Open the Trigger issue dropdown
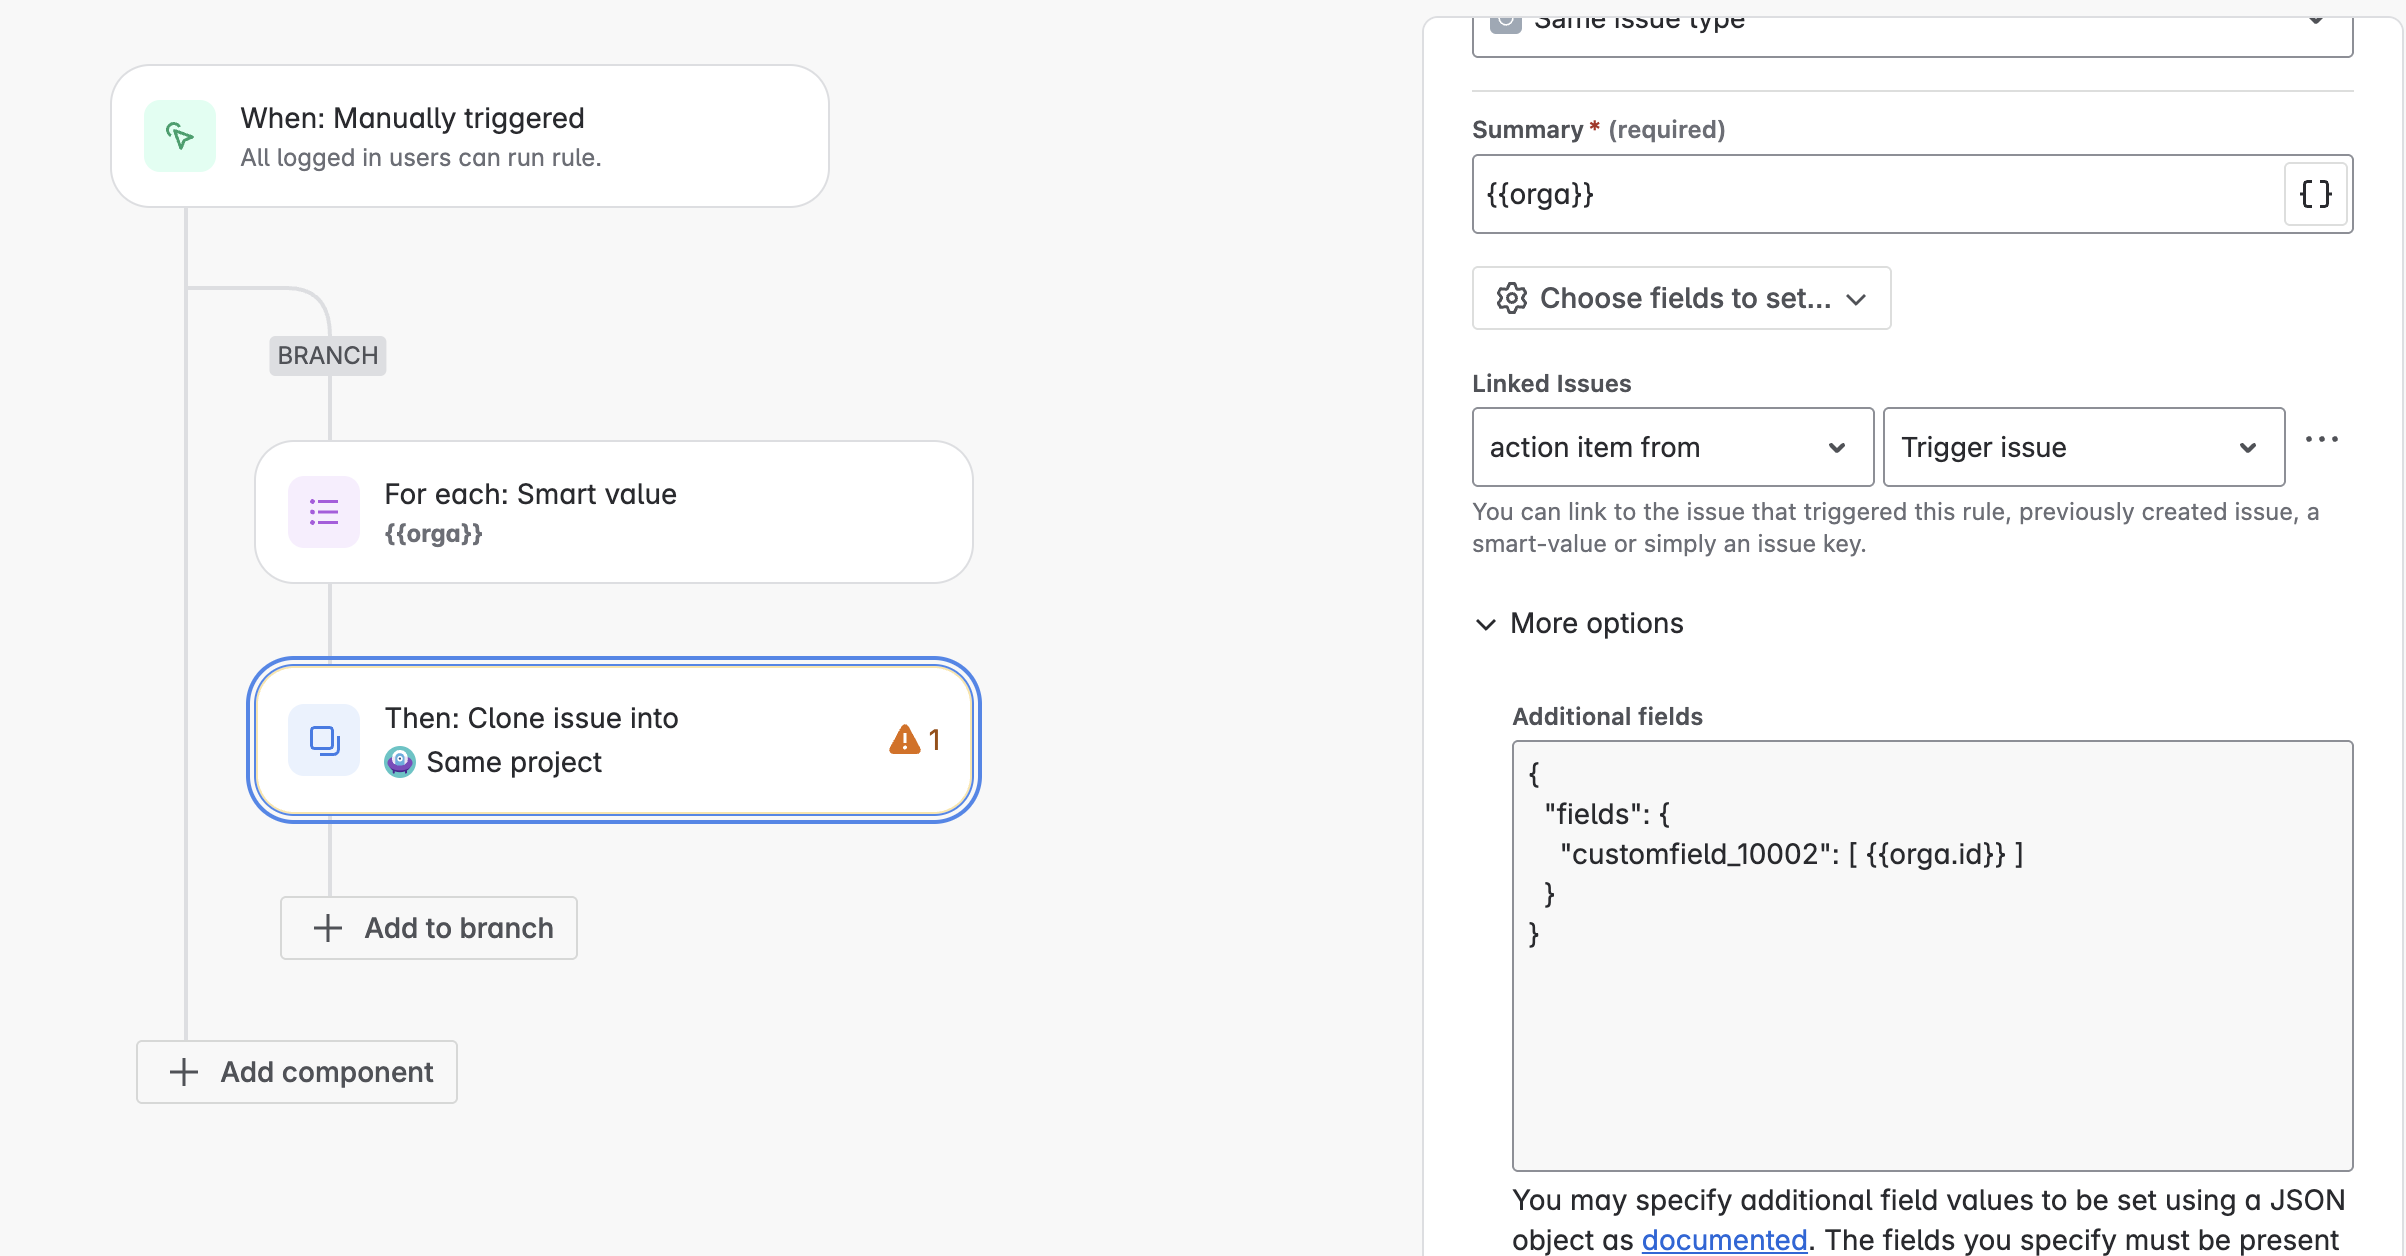2406x1256 pixels. (x=2083, y=447)
